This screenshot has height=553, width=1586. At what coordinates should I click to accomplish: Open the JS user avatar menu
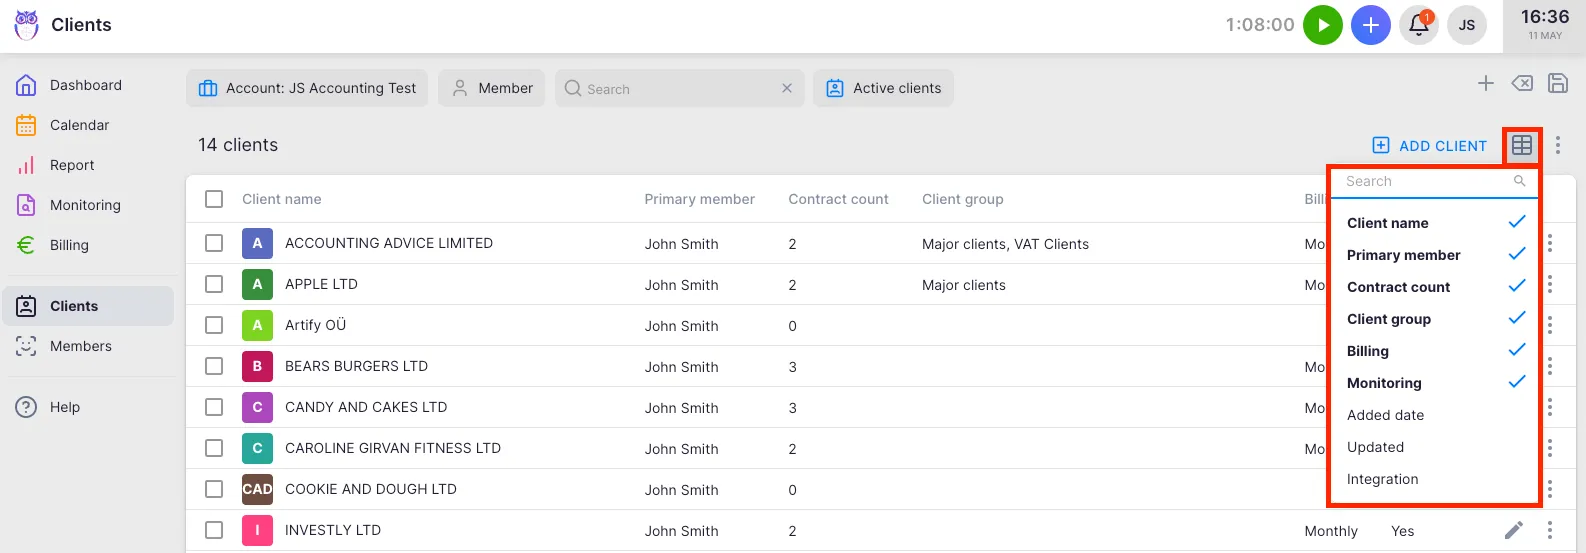coord(1466,25)
